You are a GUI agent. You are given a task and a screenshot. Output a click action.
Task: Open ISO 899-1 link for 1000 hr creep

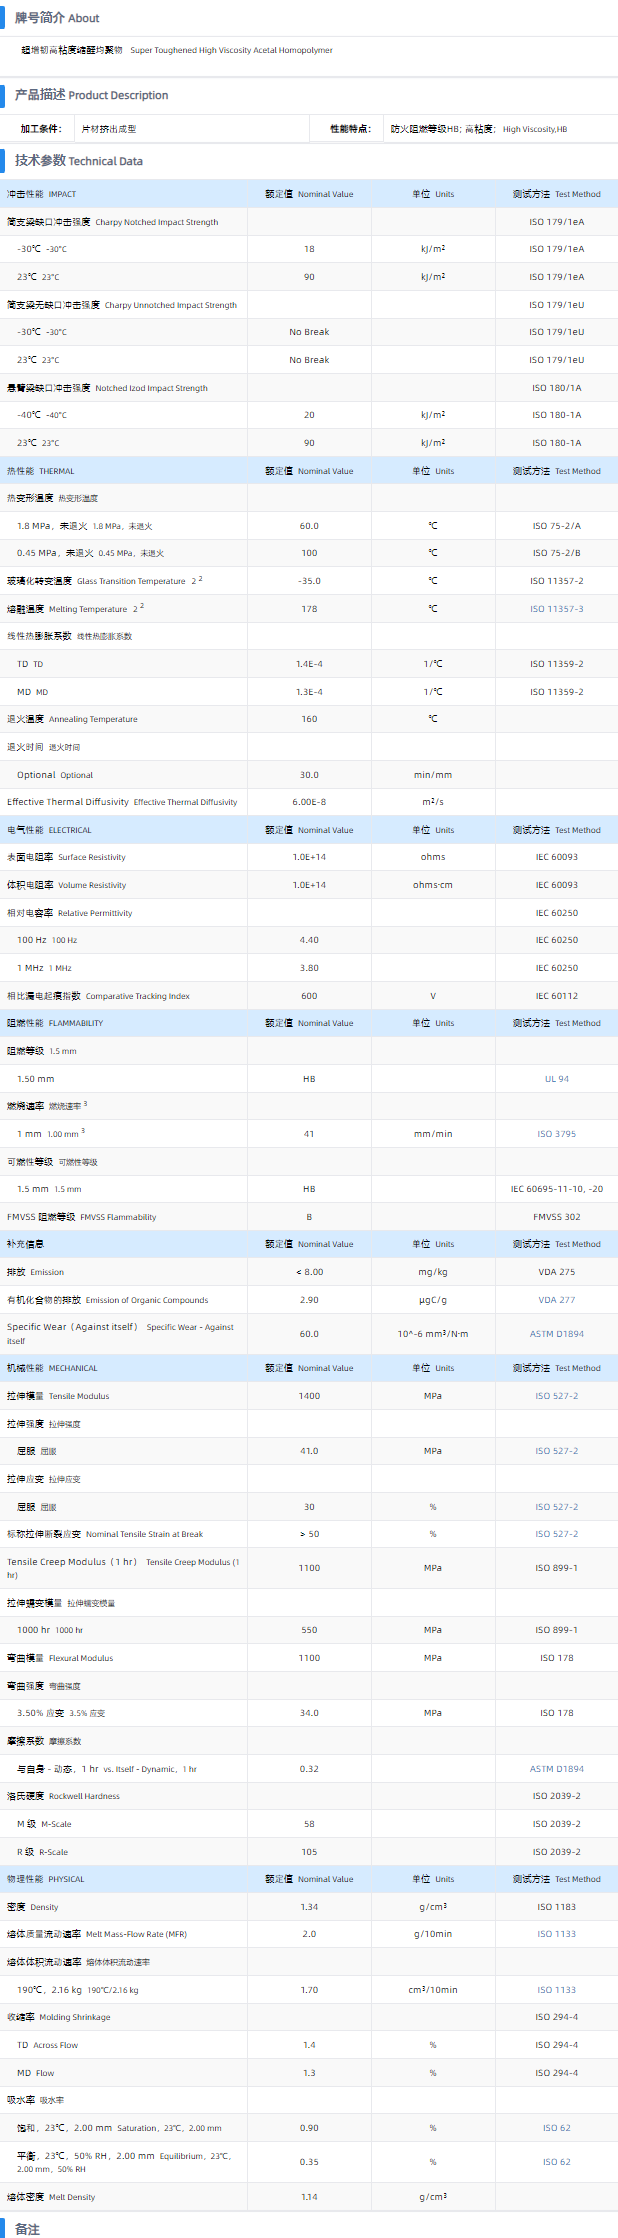(x=556, y=1630)
